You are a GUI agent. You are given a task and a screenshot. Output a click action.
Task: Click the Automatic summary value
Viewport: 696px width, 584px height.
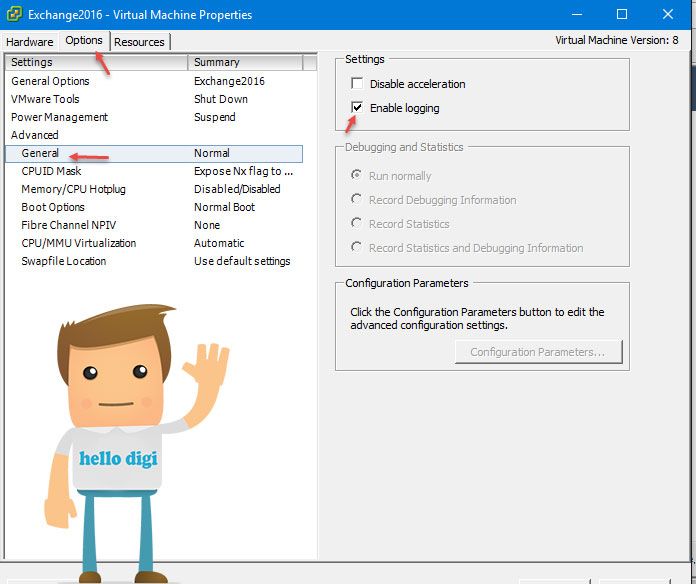click(219, 243)
